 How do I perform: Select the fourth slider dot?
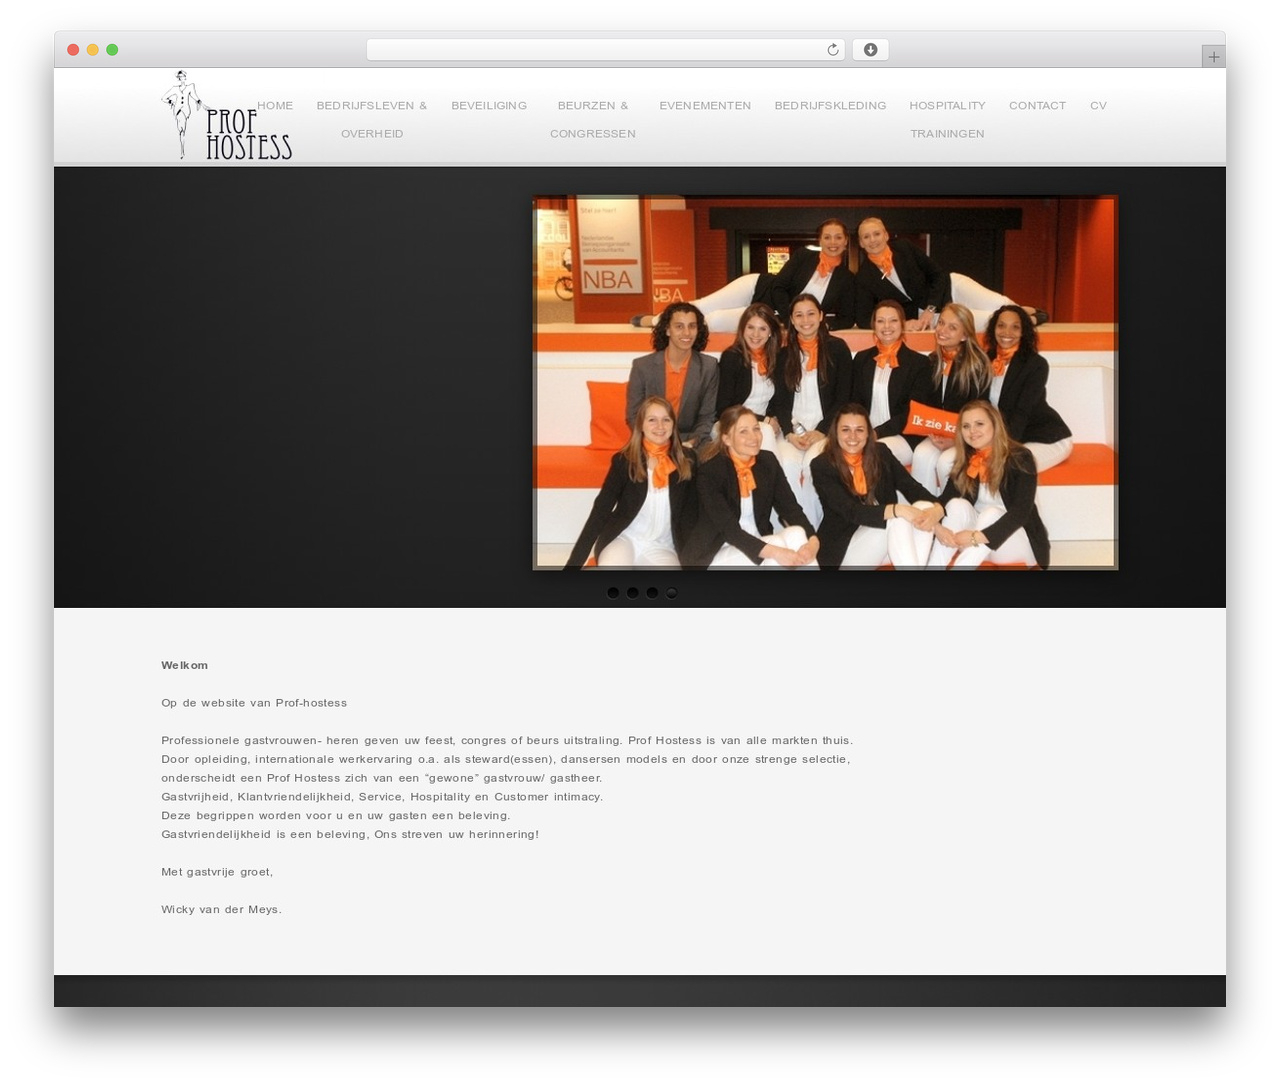click(672, 593)
